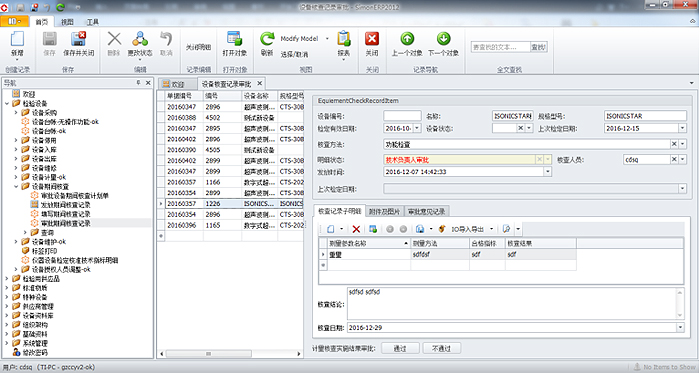This screenshot has width=700, height=373.
Task: Click the orange application menu button
Action: (14, 21)
